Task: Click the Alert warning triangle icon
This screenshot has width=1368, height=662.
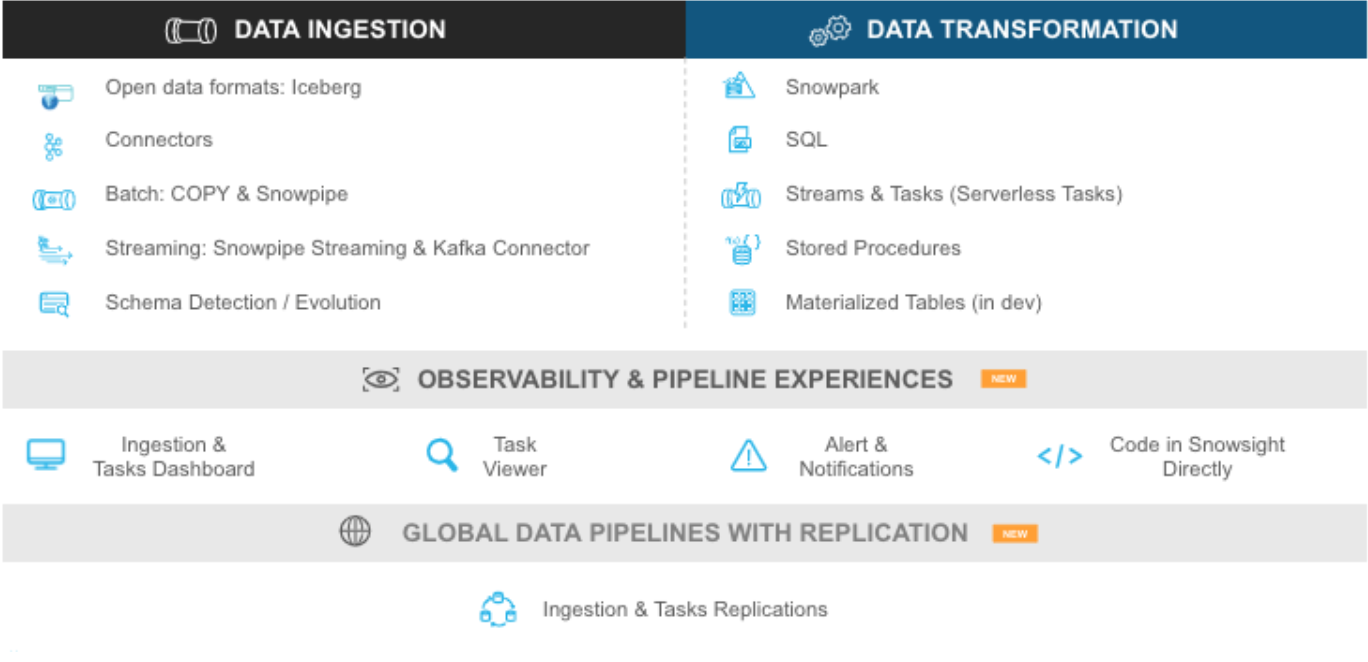Action: 748,456
